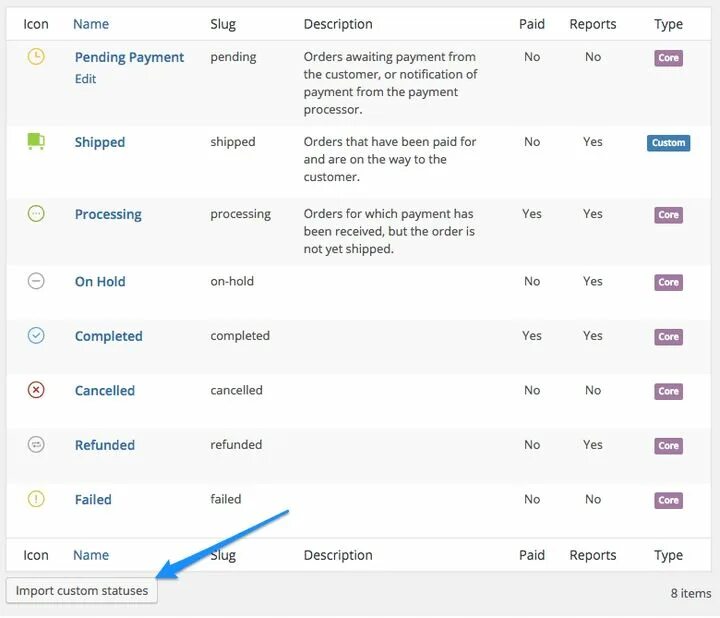This screenshot has height=618, width=720.
Task: Click the Core badge in Failed row
Action: (668, 500)
